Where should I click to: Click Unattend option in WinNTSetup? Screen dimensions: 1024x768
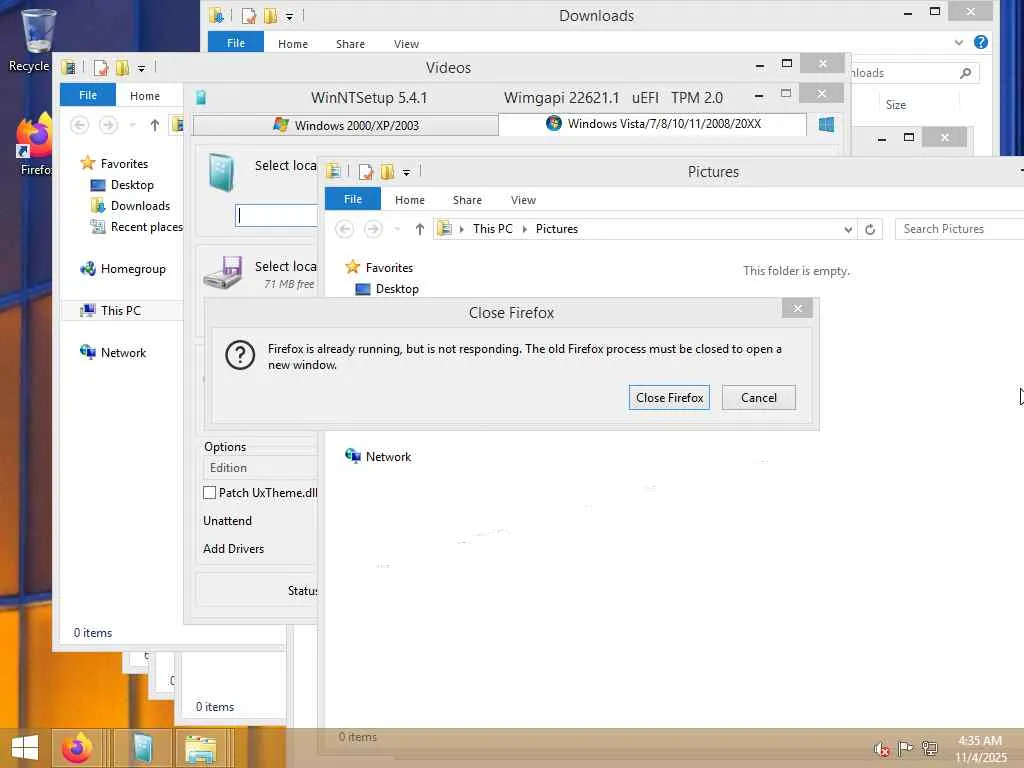point(227,521)
